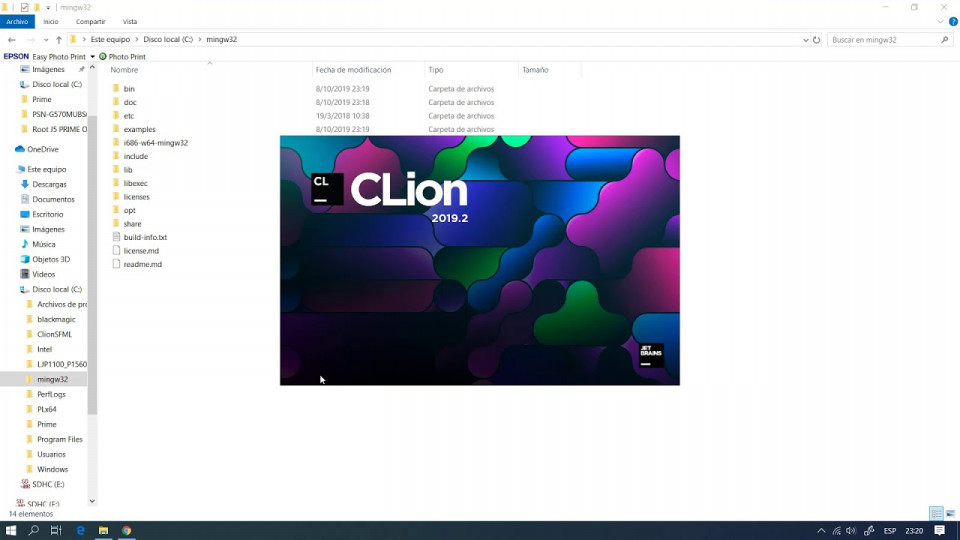Select the licenses folder
960x540 pixels.
click(x=136, y=197)
